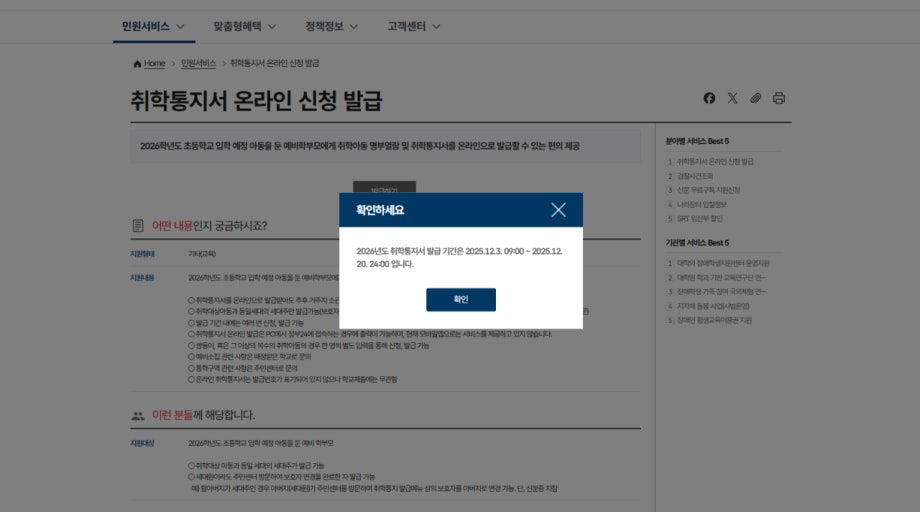Open the 대학원 학과 기반 교육연구단 link
The image size is (920, 512).
click(722, 277)
